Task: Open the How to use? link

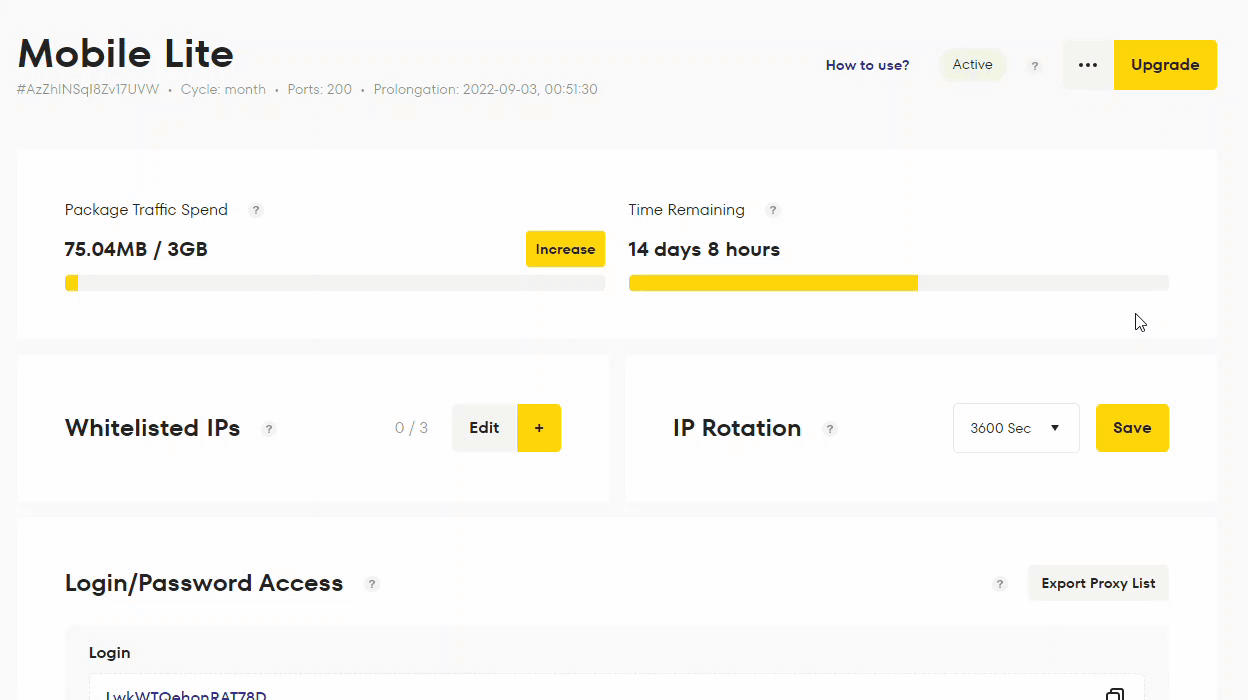Action: (867, 65)
